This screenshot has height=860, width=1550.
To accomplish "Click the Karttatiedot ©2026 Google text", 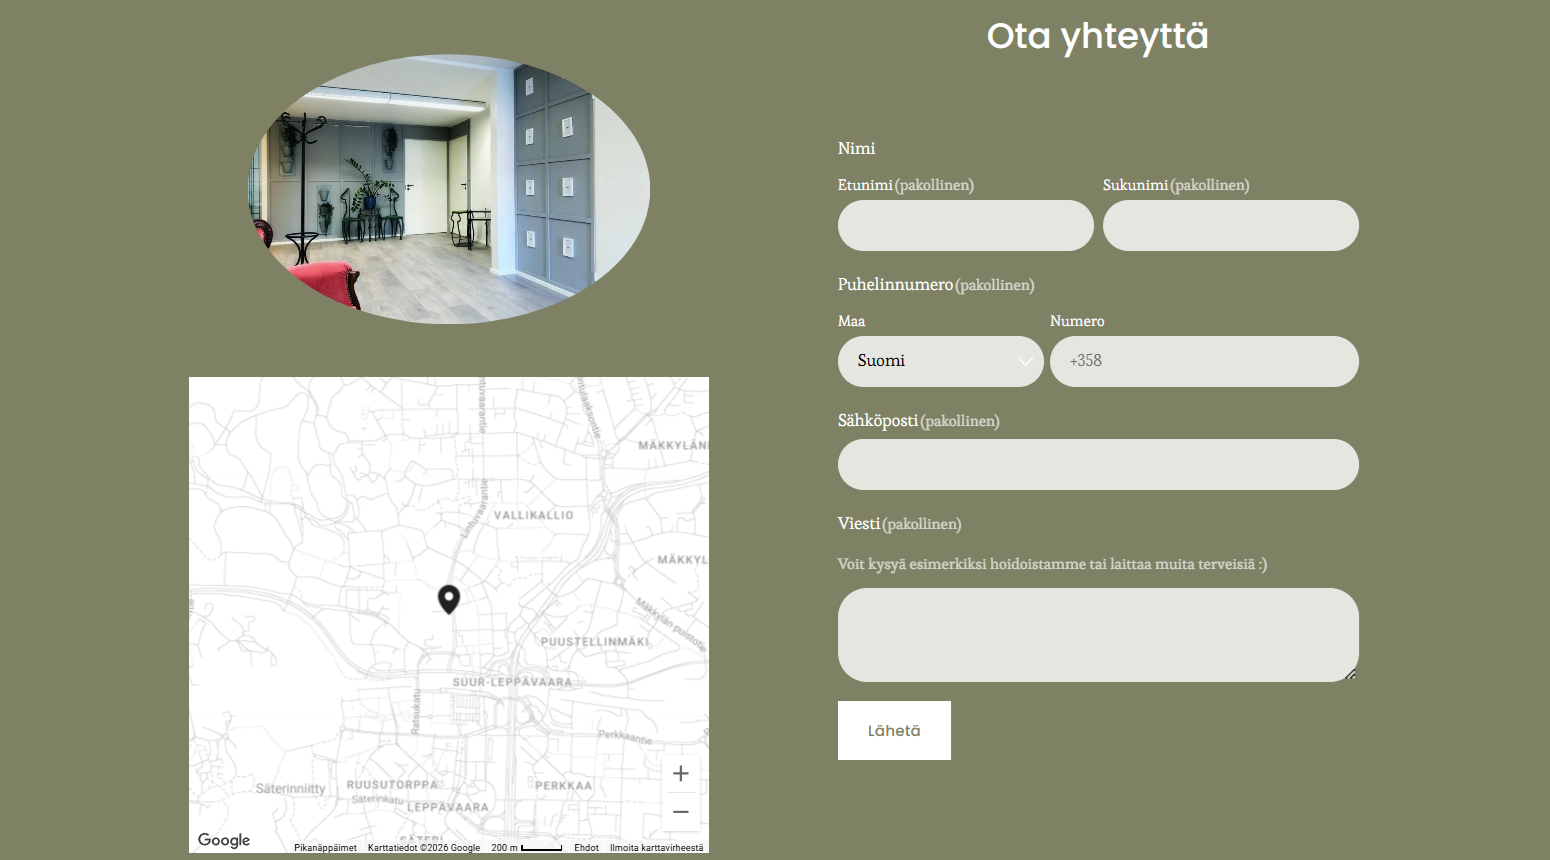I will 424,848.
